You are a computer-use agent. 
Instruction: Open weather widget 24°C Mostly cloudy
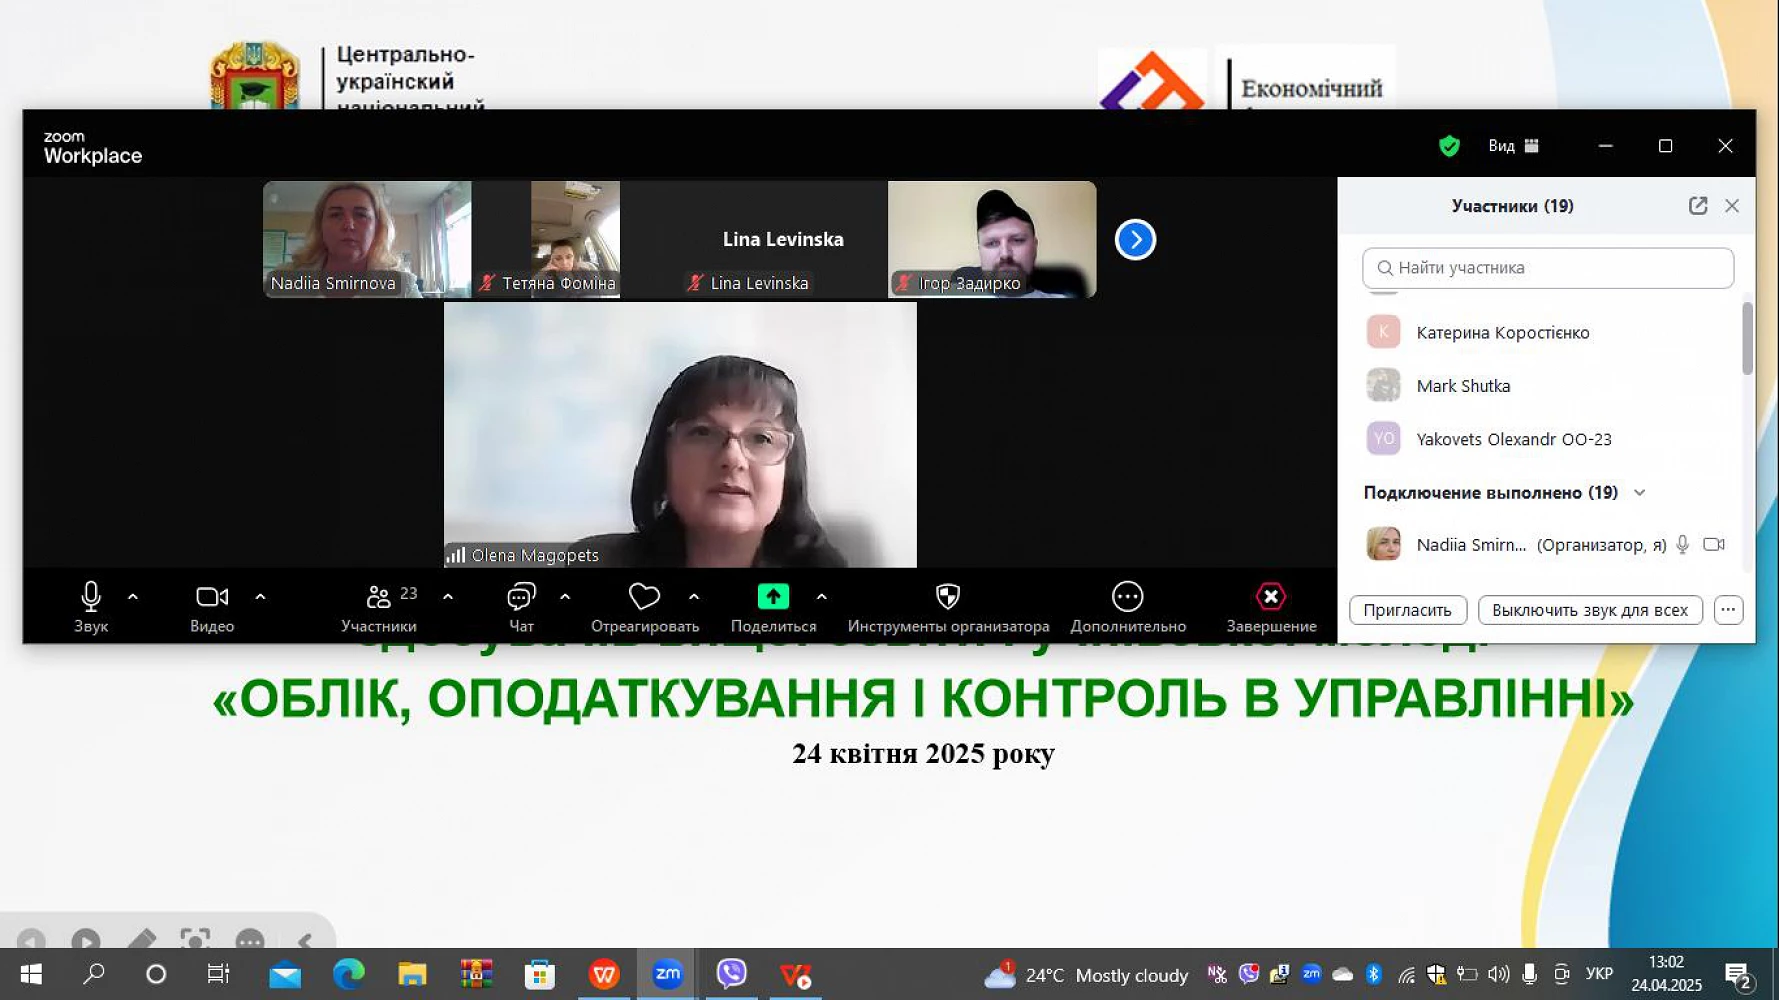1086,975
